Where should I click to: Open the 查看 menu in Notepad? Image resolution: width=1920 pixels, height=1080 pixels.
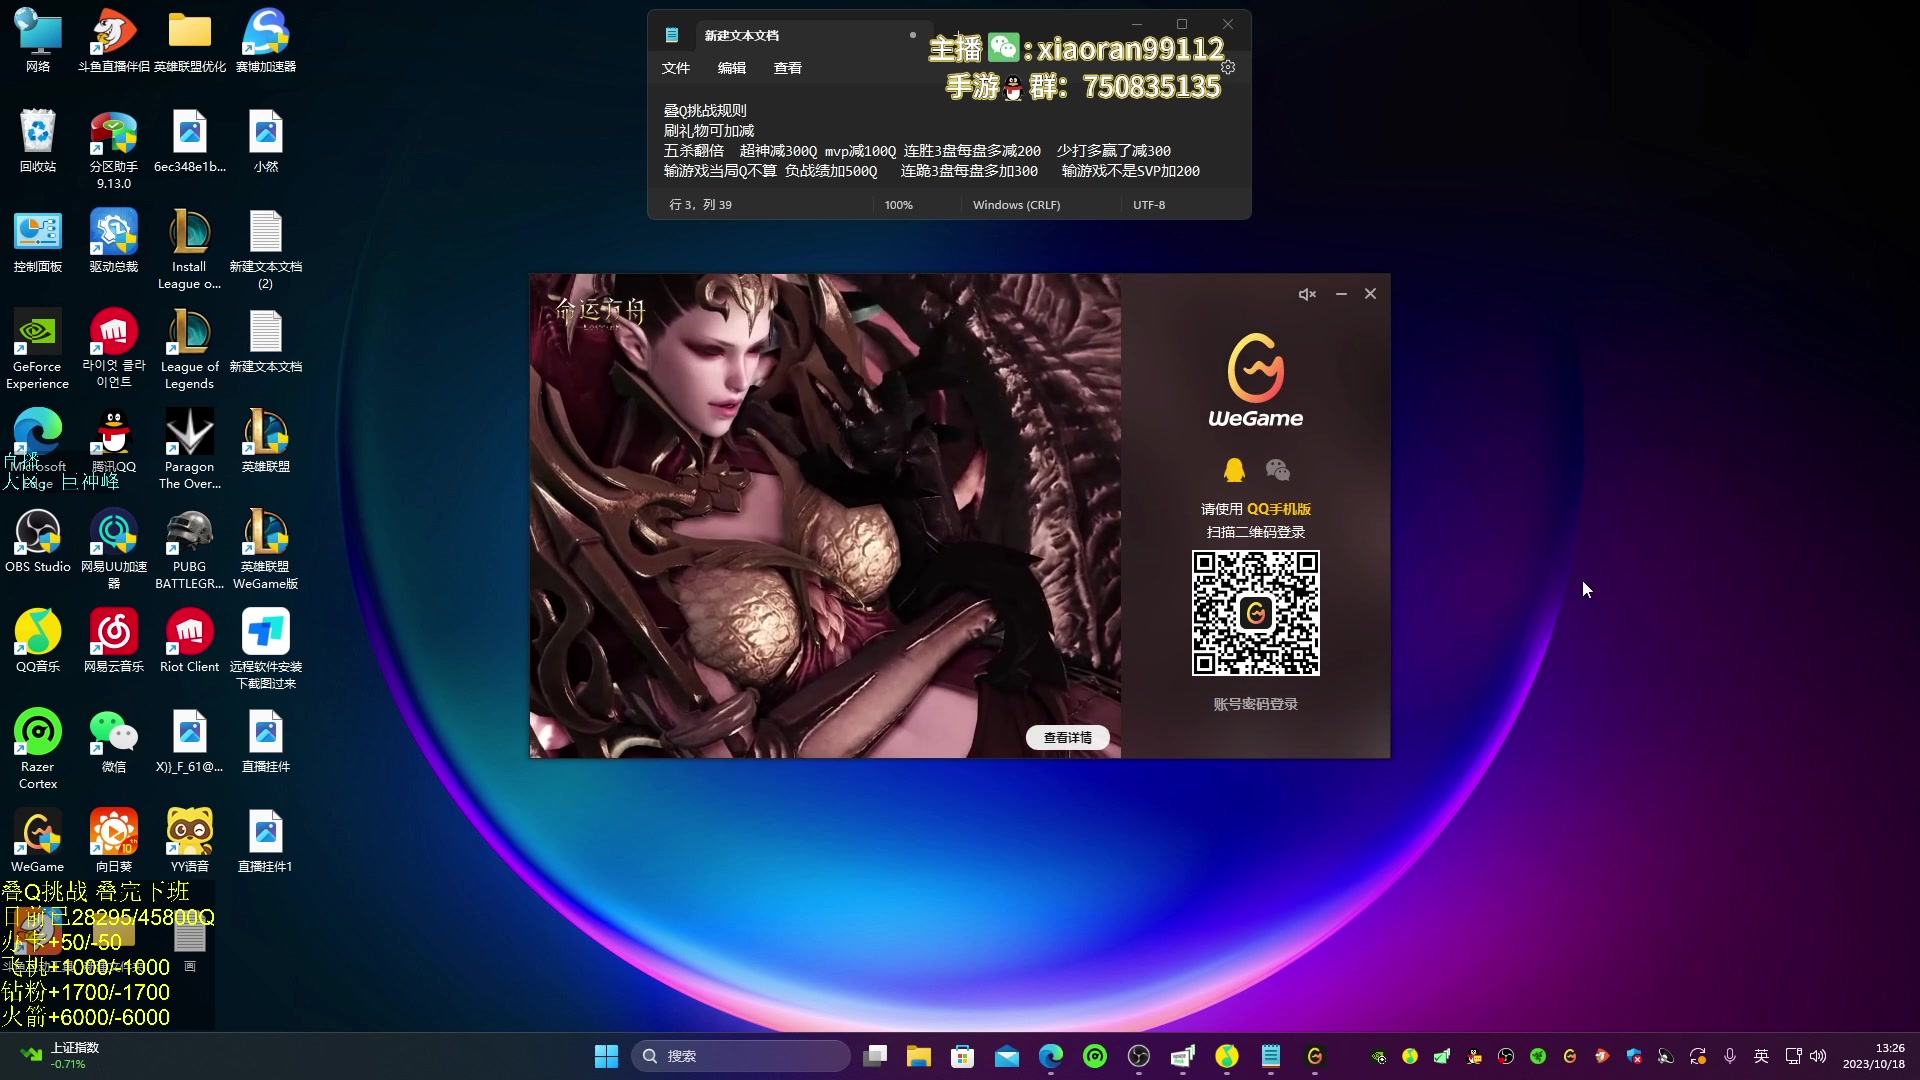pos(788,68)
